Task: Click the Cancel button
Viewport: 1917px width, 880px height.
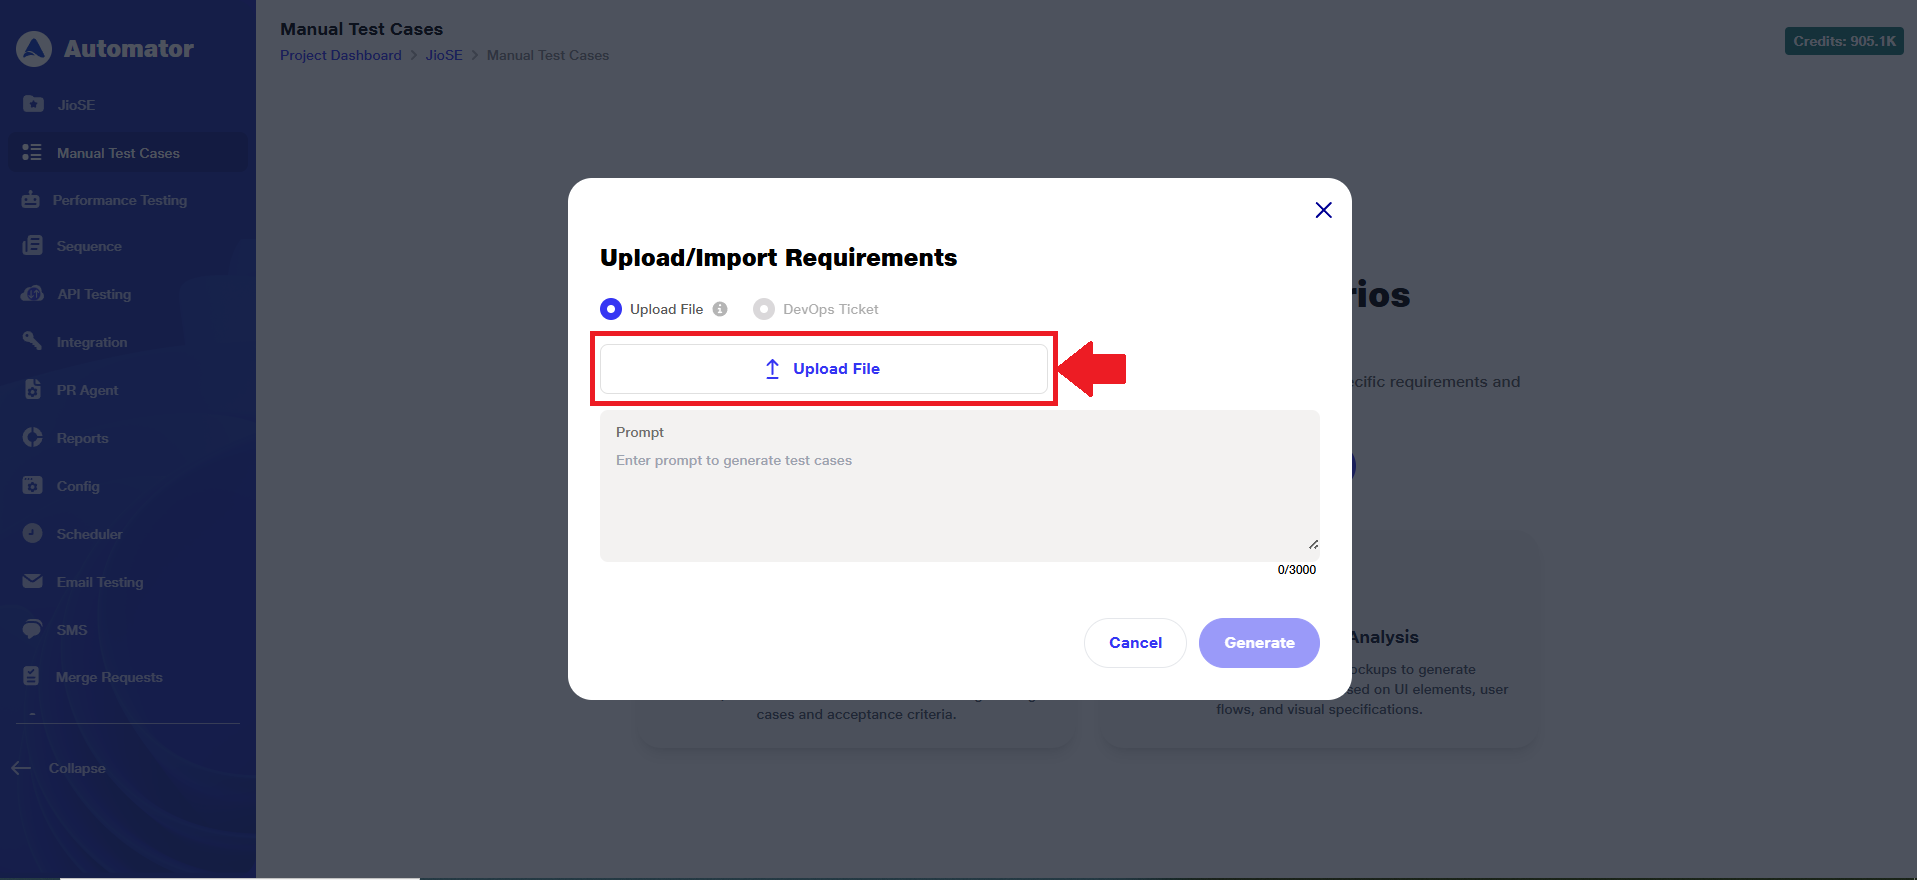Action: coord(1135,643)
